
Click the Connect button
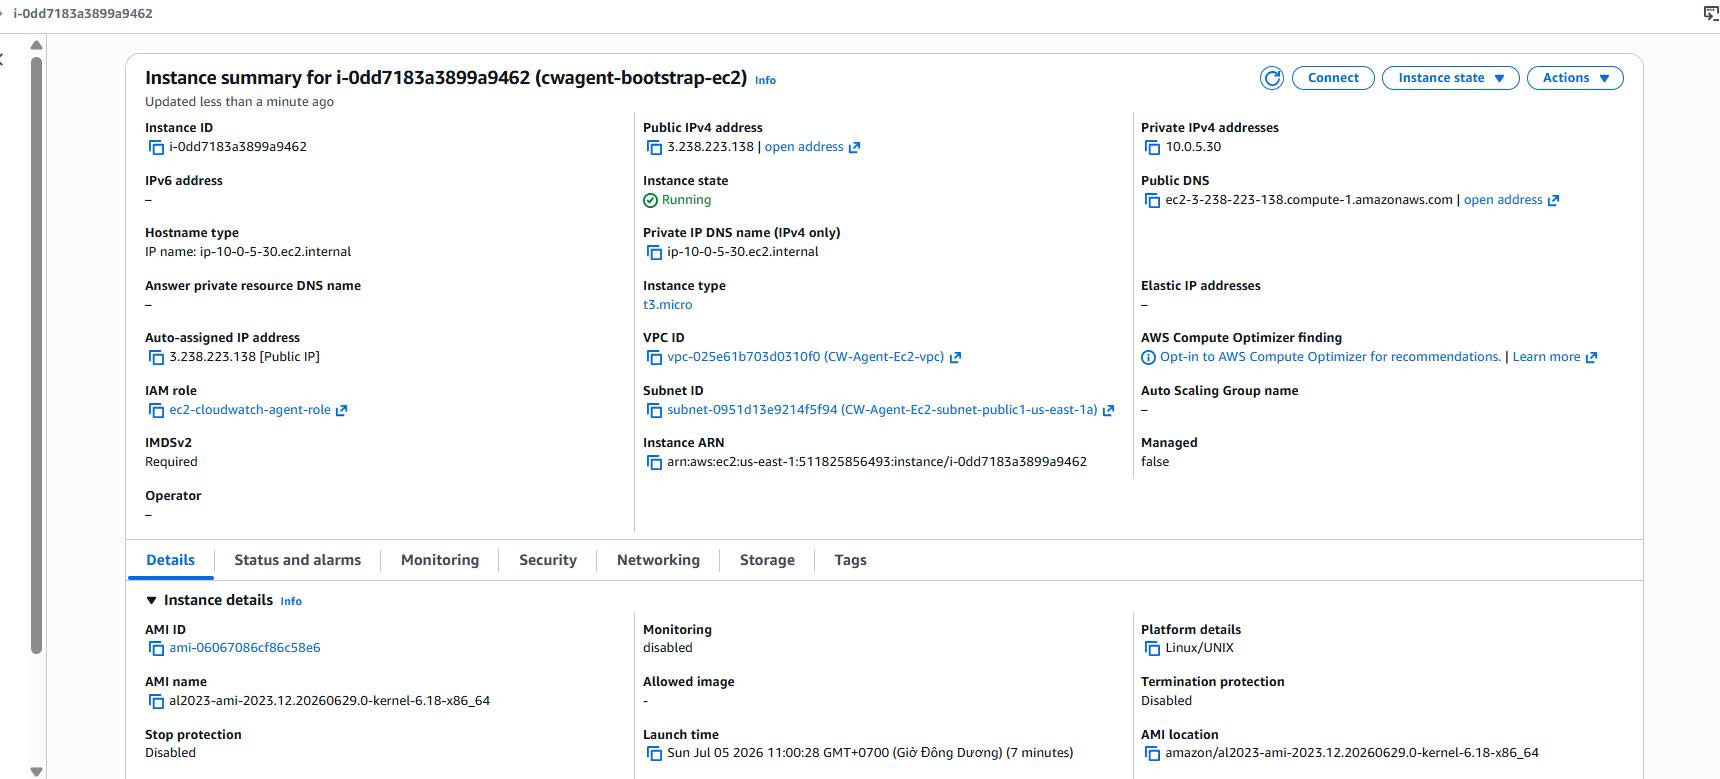(1333, 78)
